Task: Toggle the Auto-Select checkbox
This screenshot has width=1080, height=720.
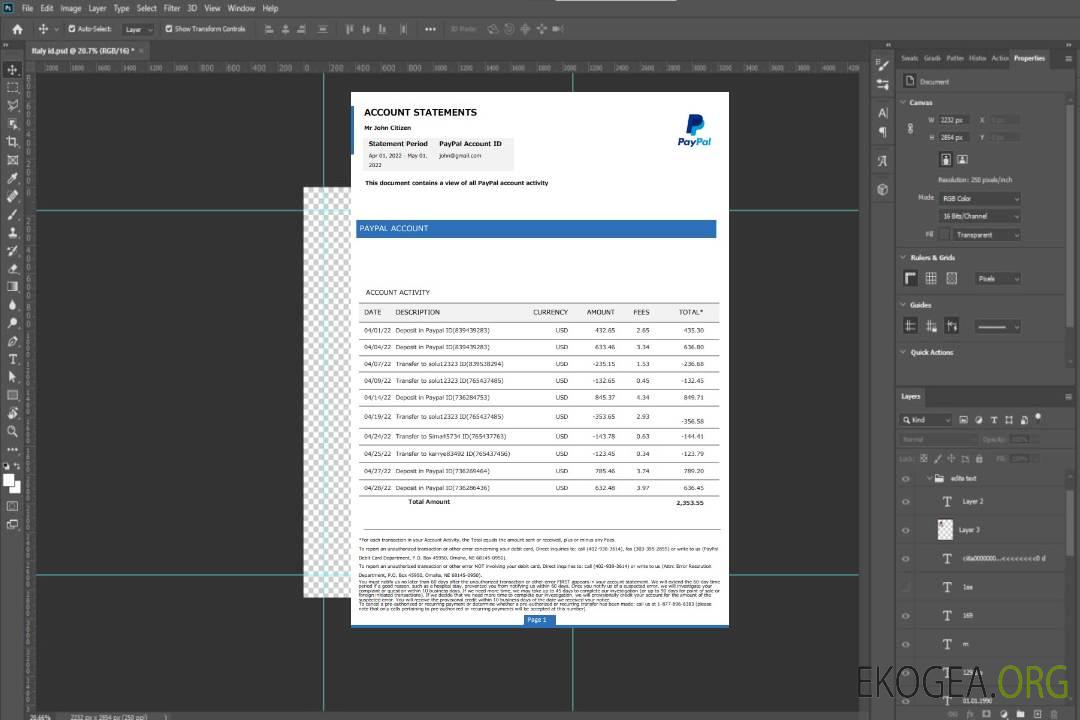Action: click(71, 29)
